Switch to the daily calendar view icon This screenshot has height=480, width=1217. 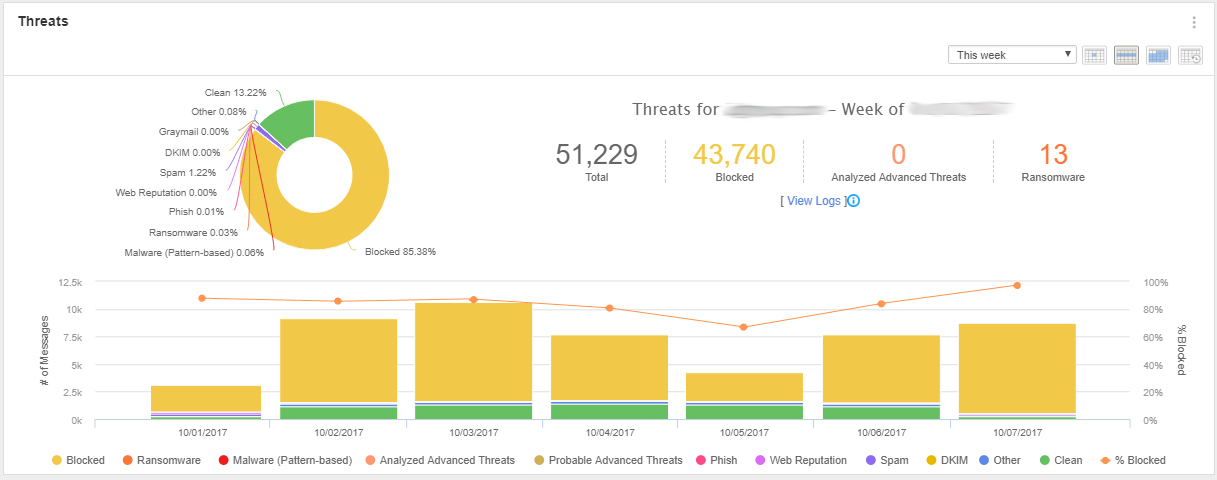point(1094,55)
